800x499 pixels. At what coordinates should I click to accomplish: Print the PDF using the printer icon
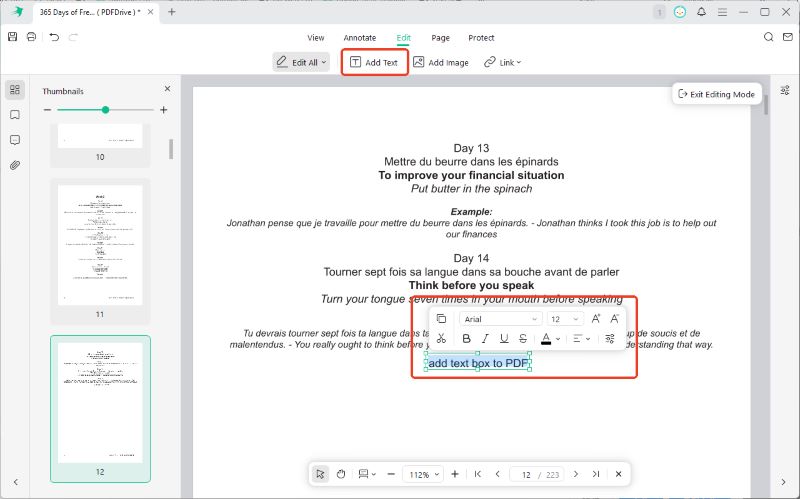[x=32, y=37]
